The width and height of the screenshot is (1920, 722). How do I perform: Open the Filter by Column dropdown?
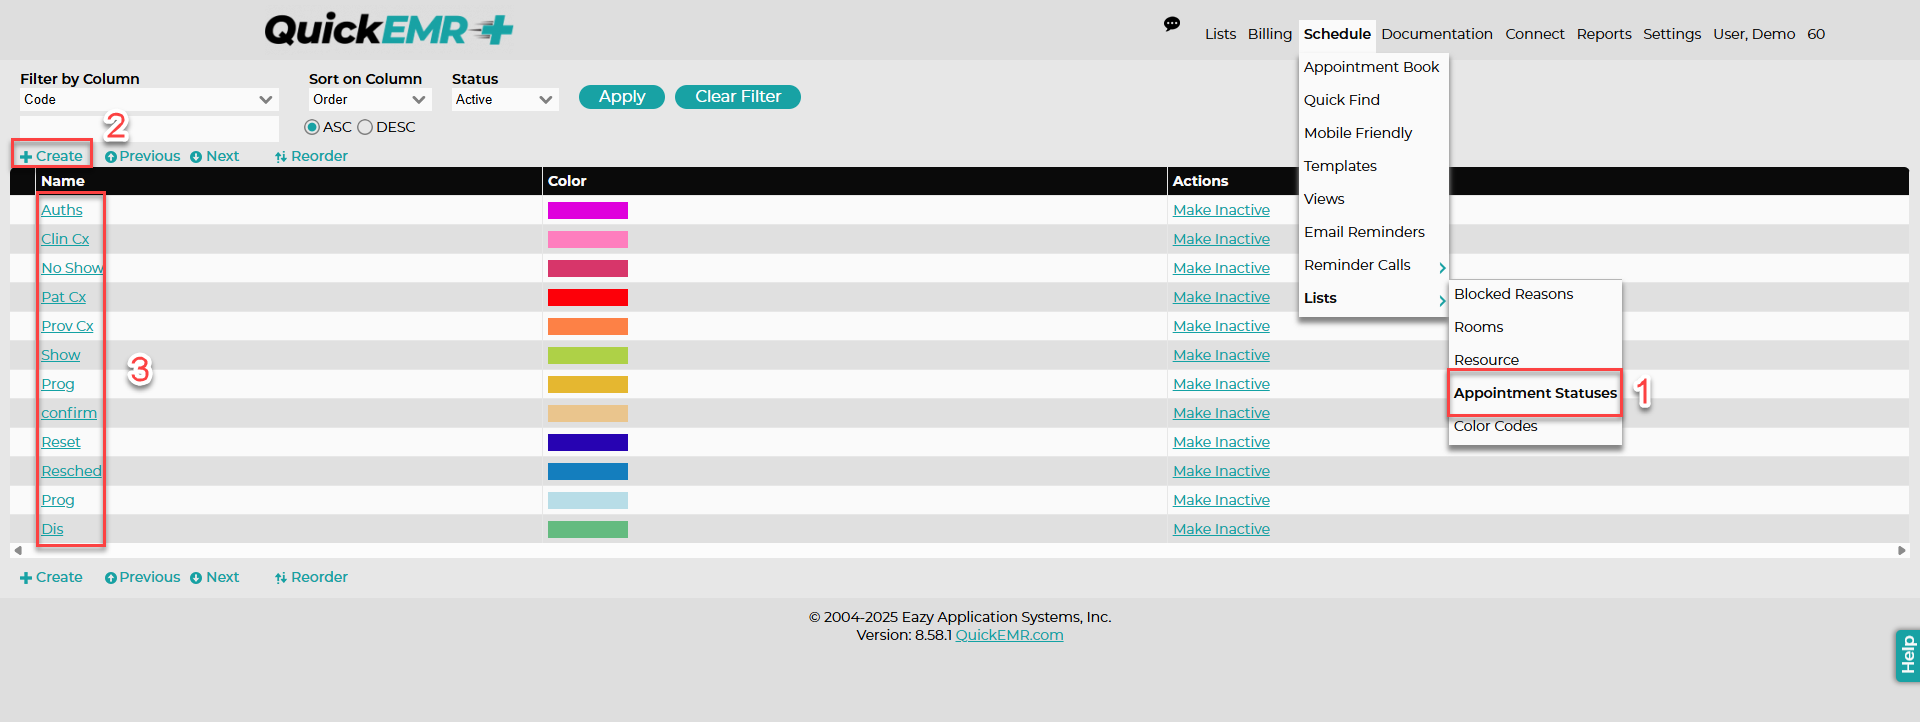149,99
